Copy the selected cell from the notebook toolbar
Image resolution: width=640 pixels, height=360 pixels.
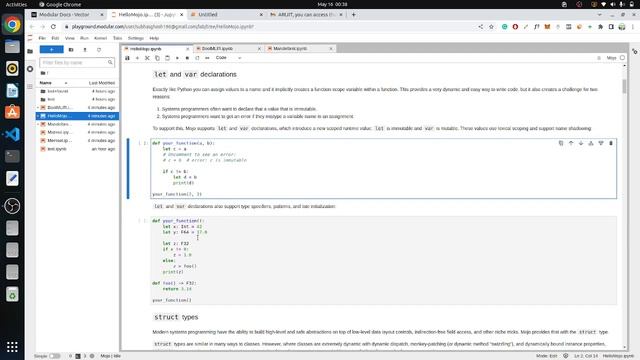pyautogui.click(x=157, y=58)
